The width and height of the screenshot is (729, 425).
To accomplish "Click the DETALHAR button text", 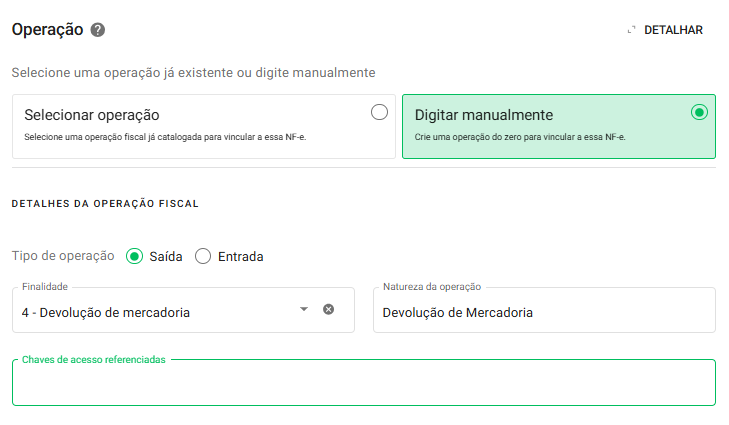I will coord(673,30).
